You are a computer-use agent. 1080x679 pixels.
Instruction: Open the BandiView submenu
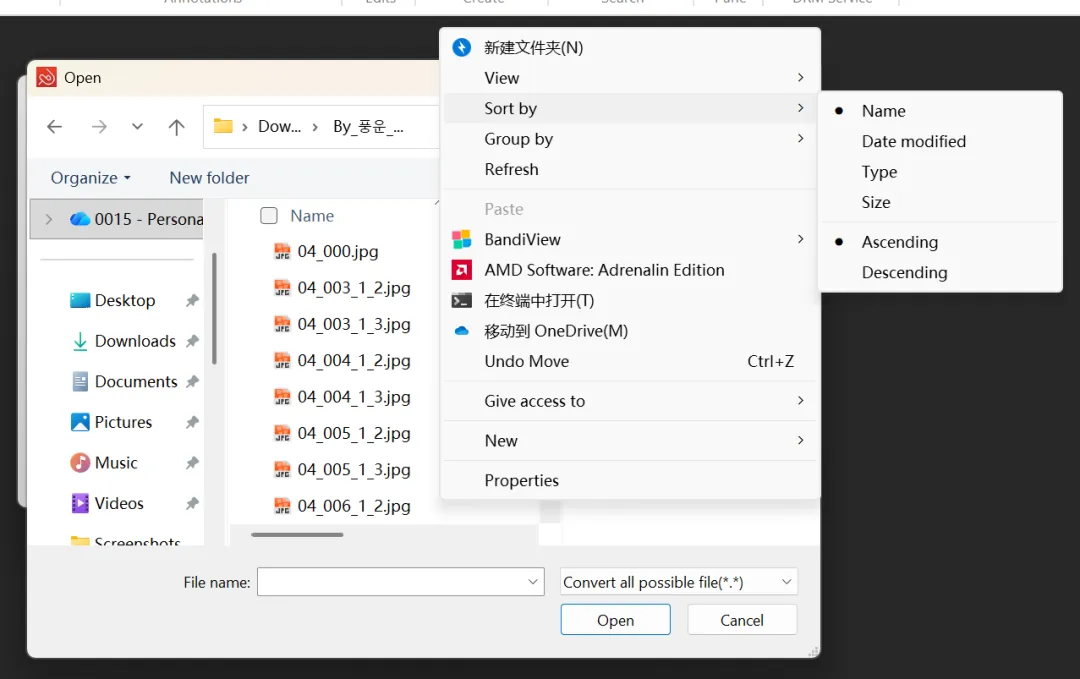point(630,239)
